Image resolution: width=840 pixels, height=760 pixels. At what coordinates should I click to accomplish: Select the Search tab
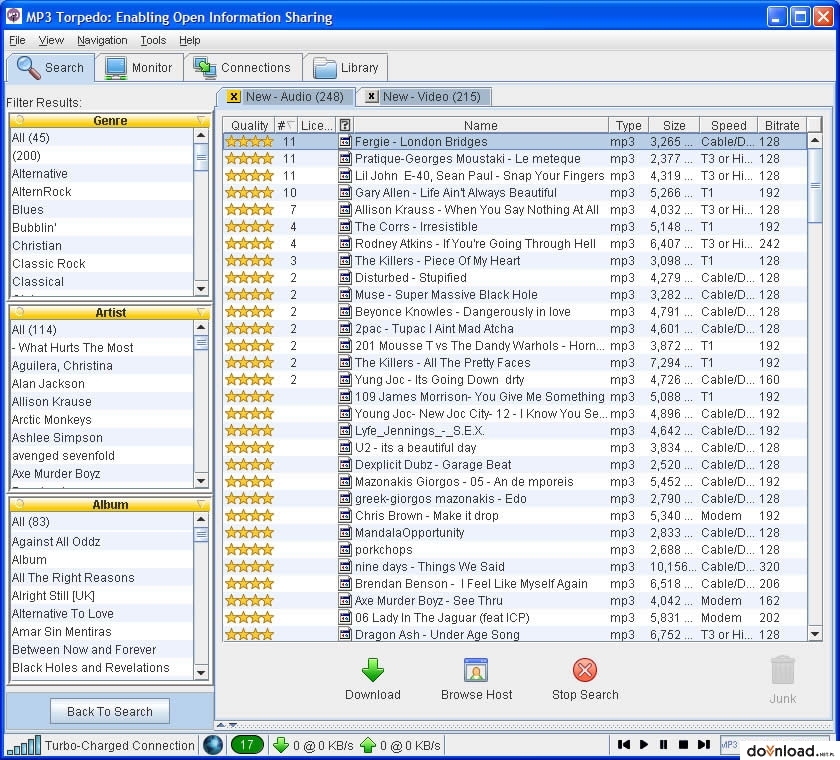coord(51,67)
